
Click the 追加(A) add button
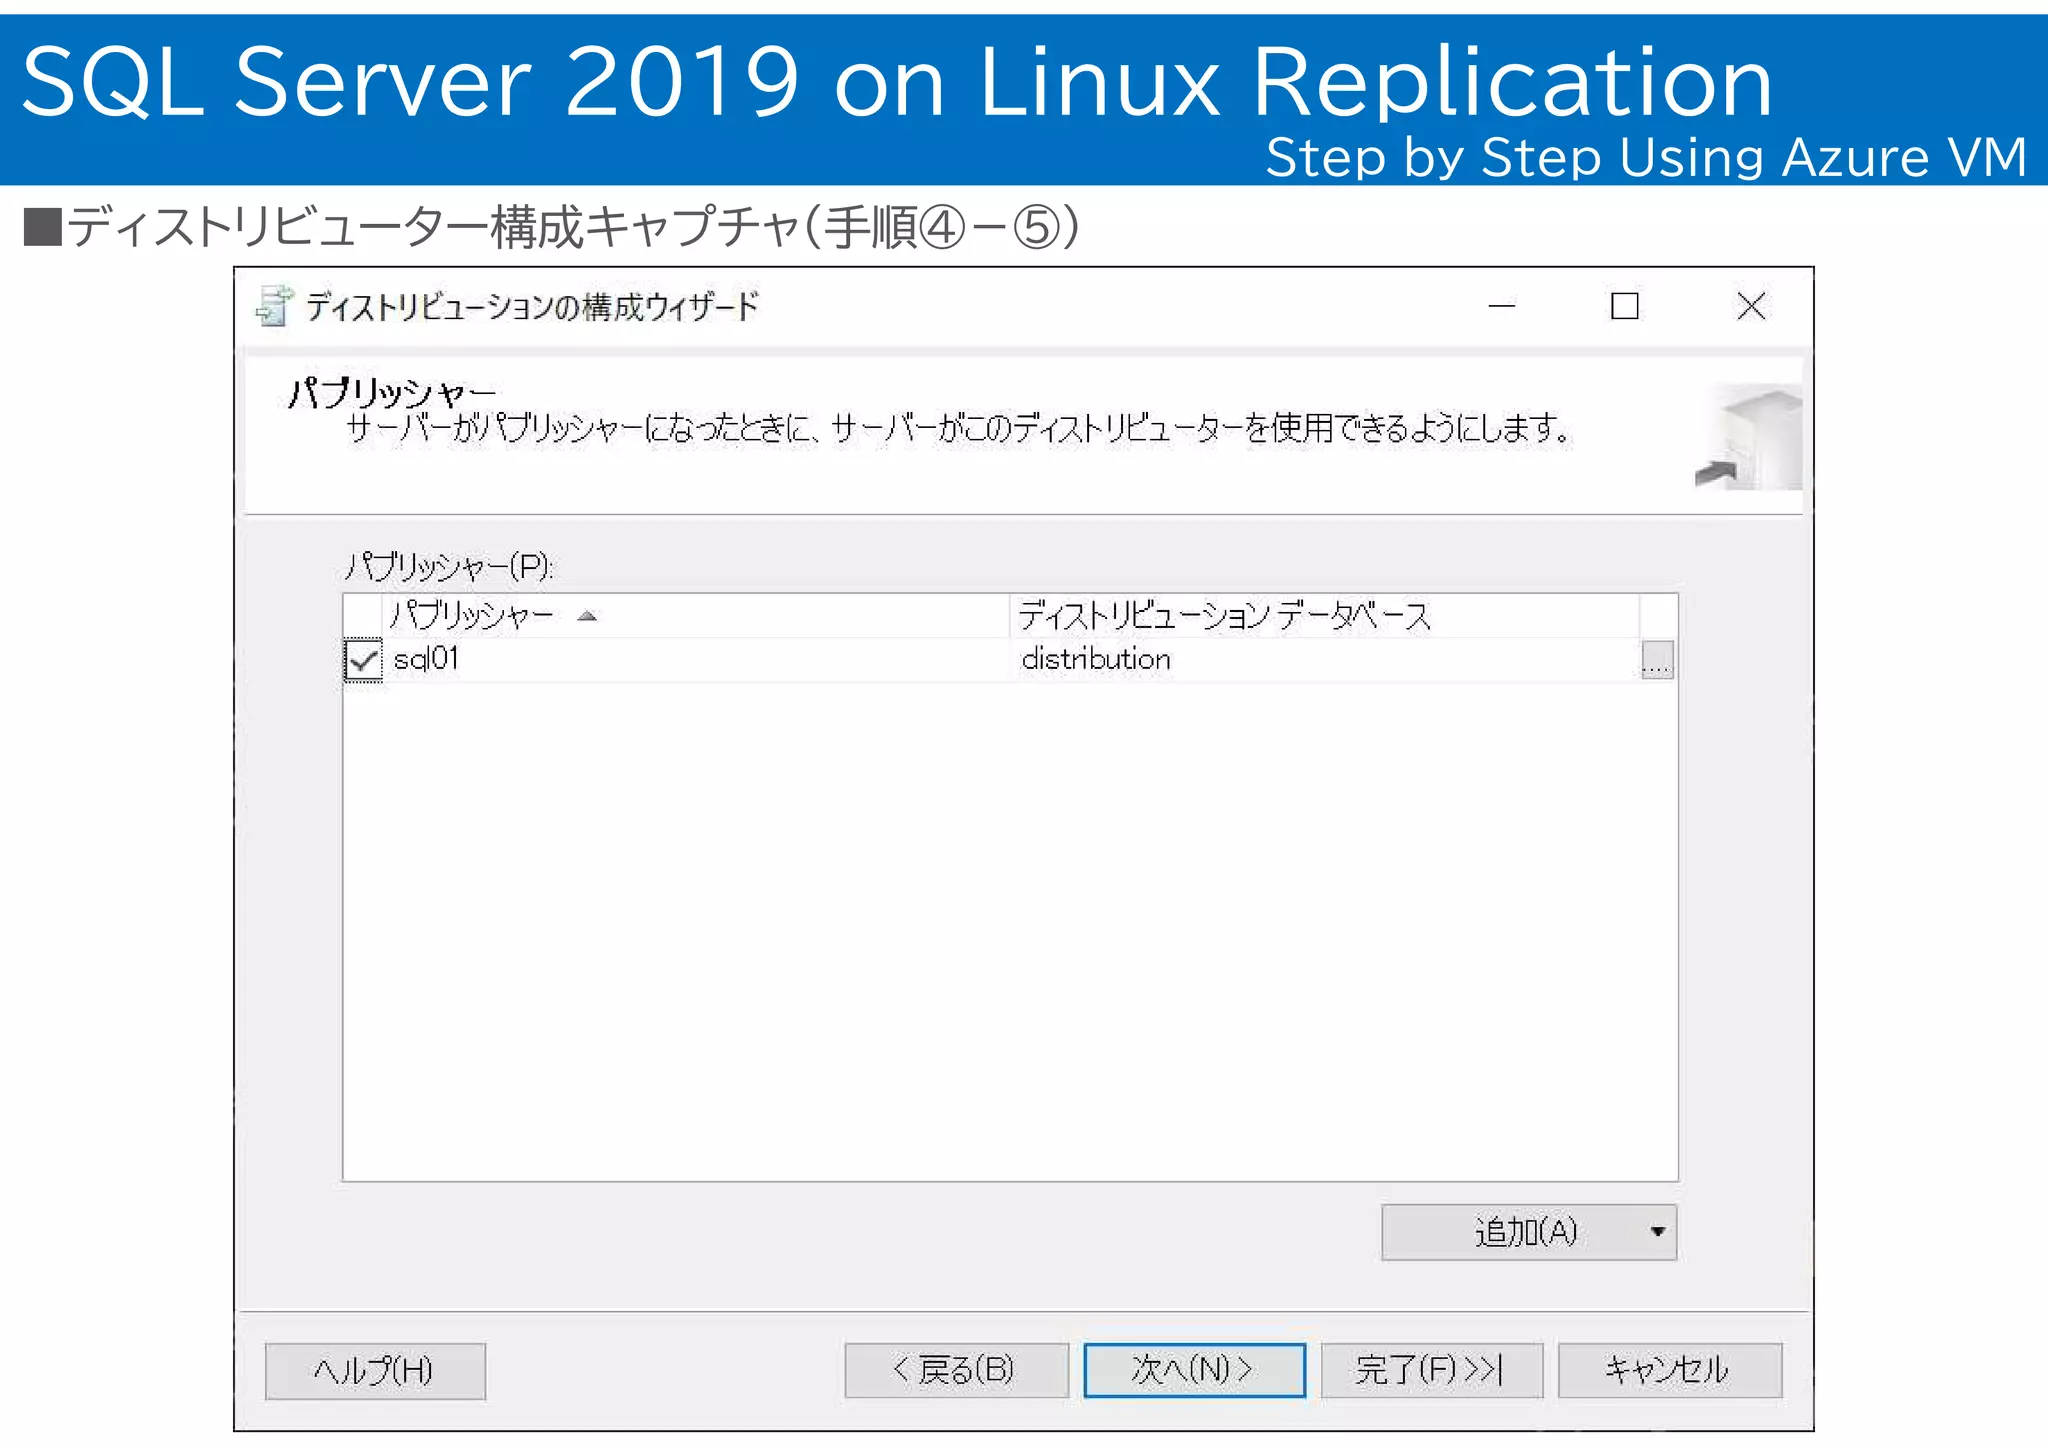(1528, 1232)
